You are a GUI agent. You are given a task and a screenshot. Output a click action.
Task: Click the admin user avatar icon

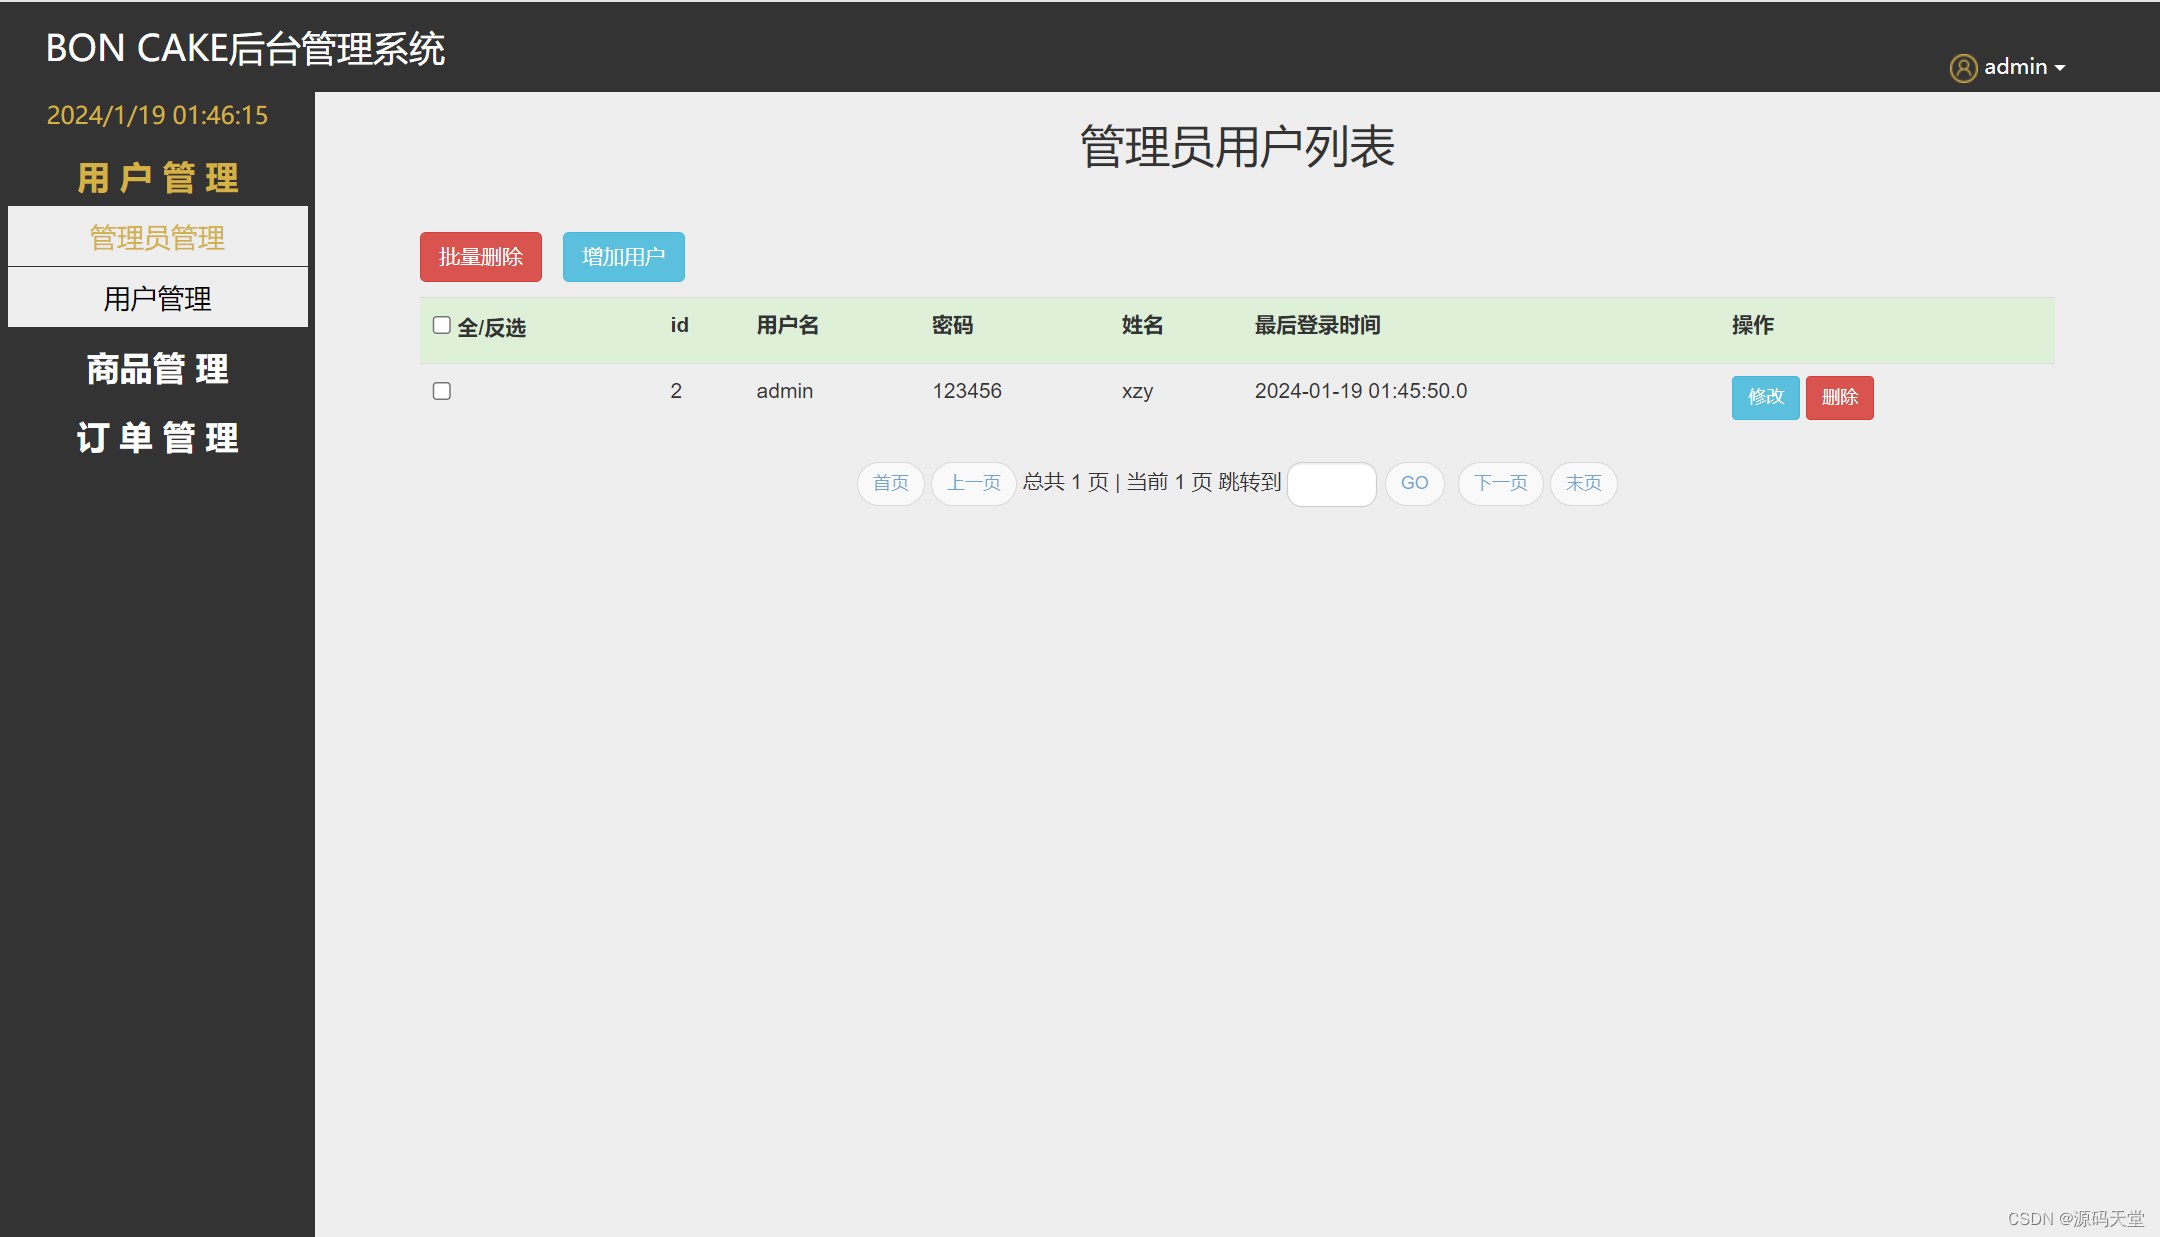1963,67
